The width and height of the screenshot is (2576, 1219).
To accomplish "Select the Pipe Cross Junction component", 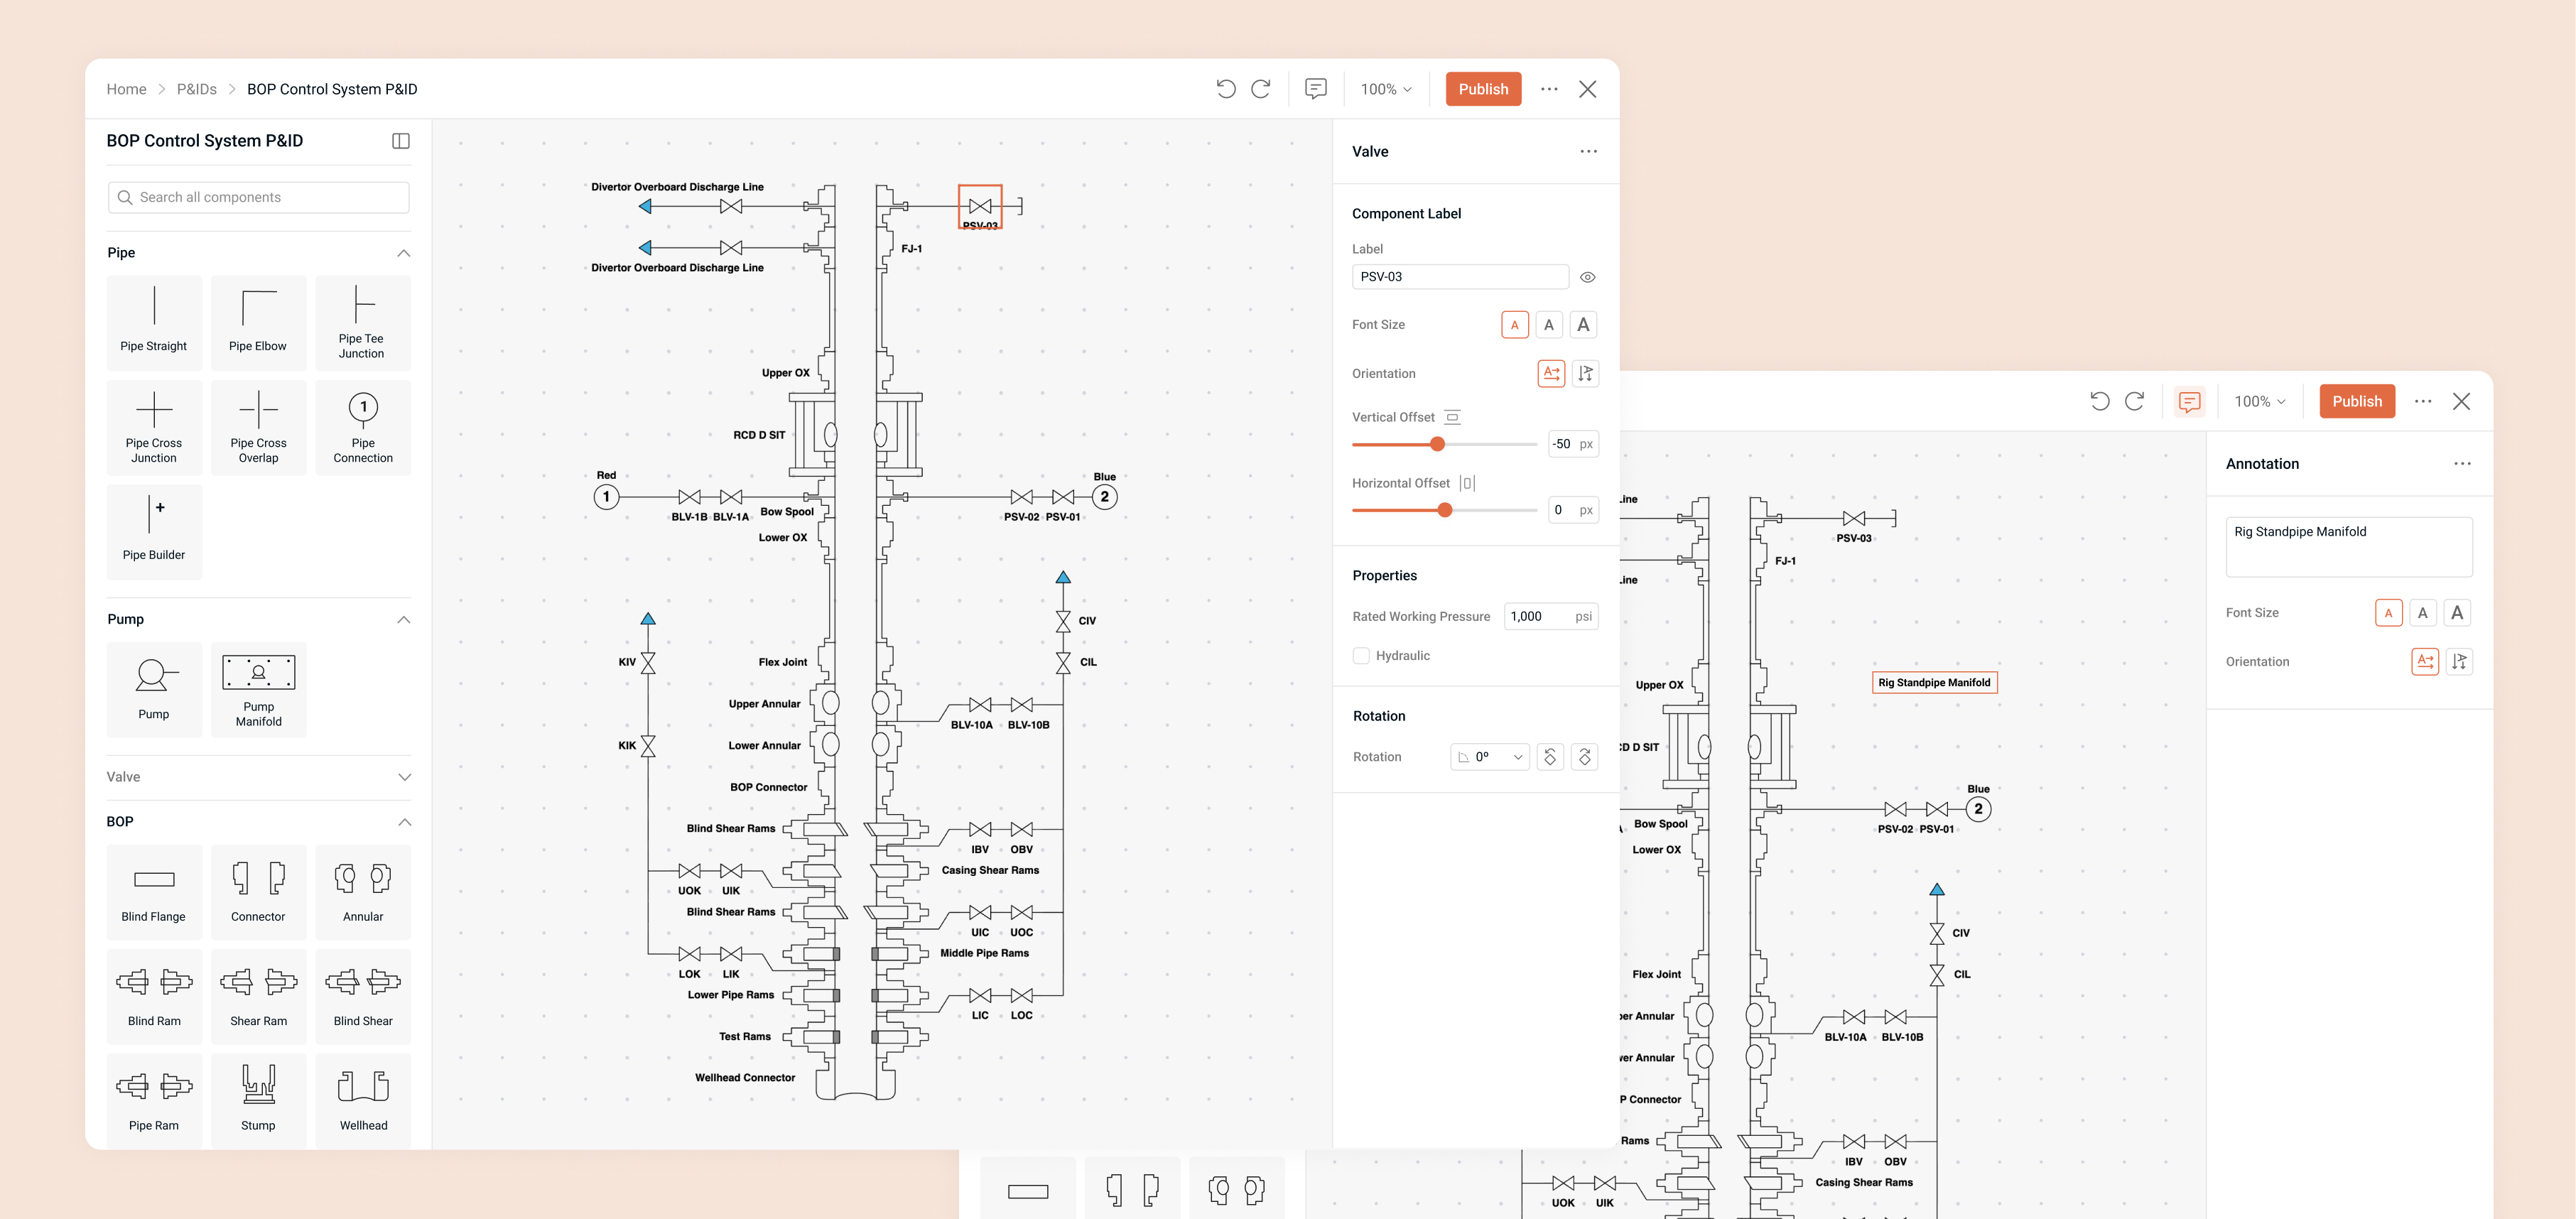I will pos(154,427).
